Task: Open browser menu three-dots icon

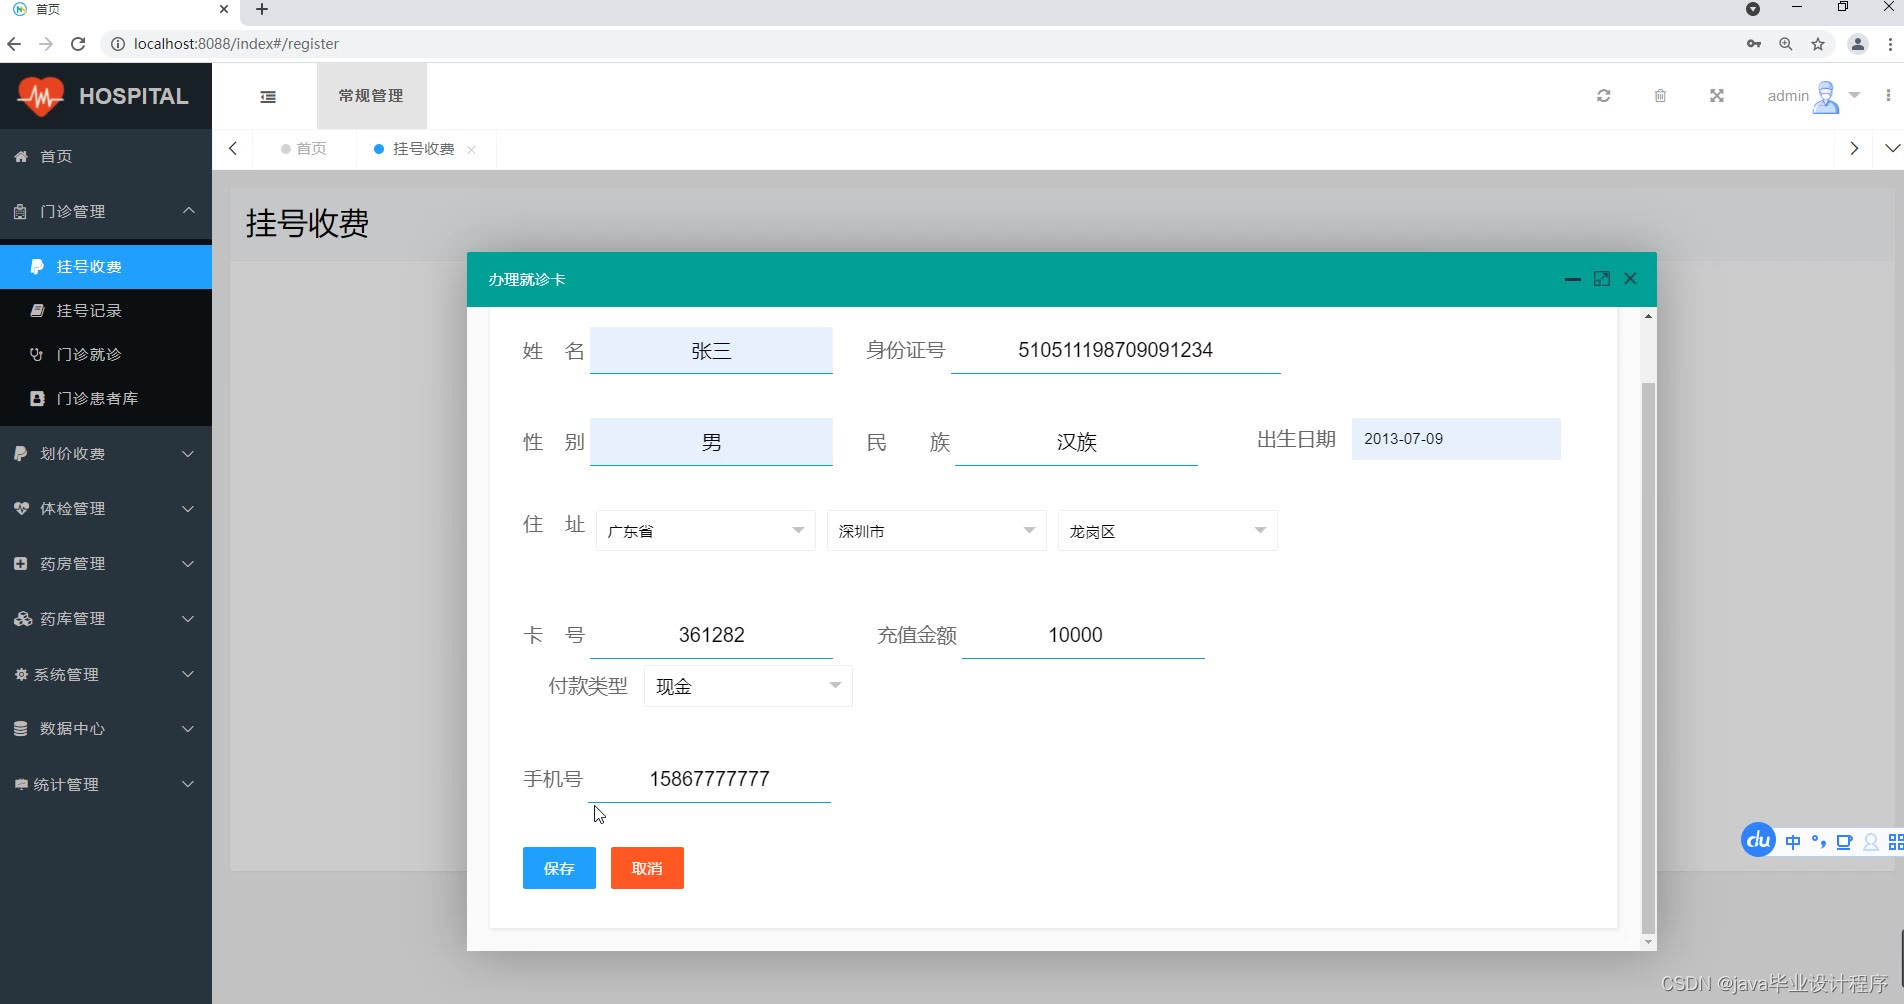Action: [x=1890, y=44]
